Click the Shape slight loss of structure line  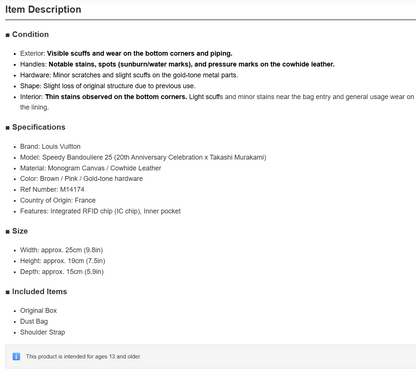pos(108,86)
